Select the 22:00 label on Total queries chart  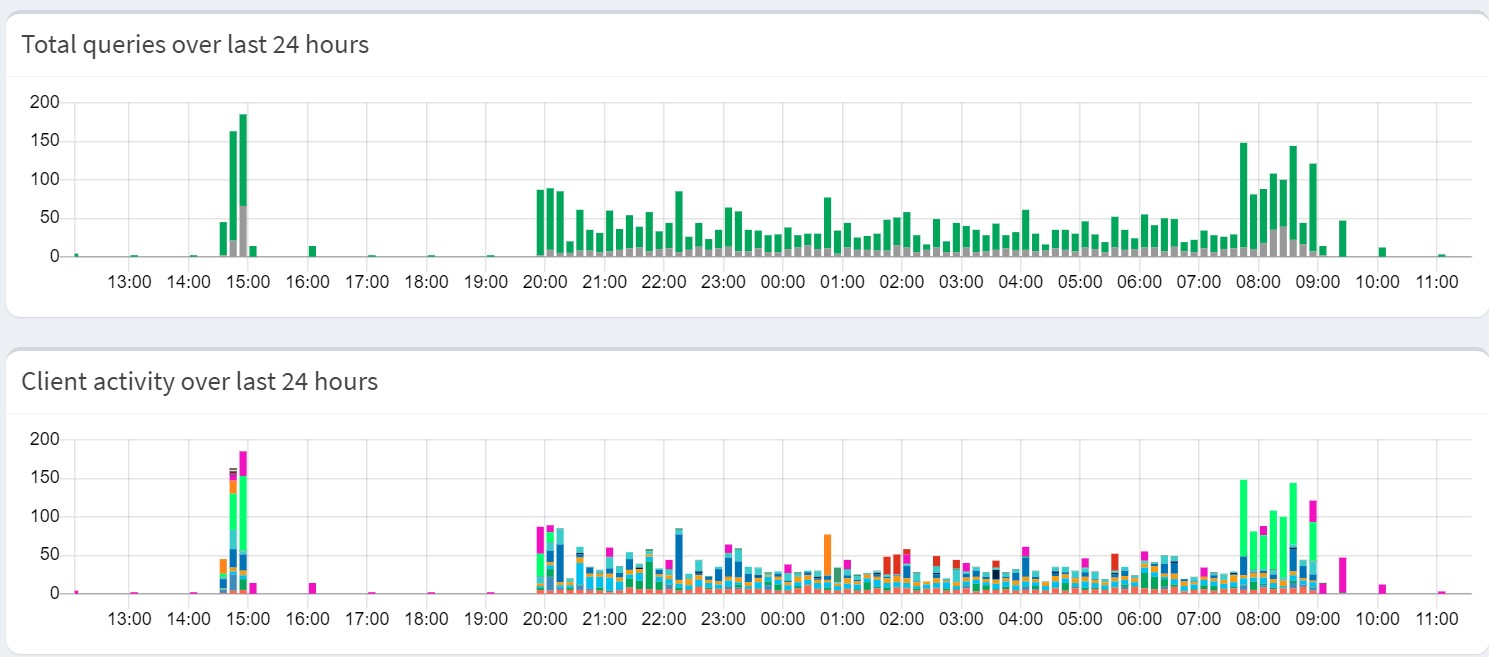[664, 282]
